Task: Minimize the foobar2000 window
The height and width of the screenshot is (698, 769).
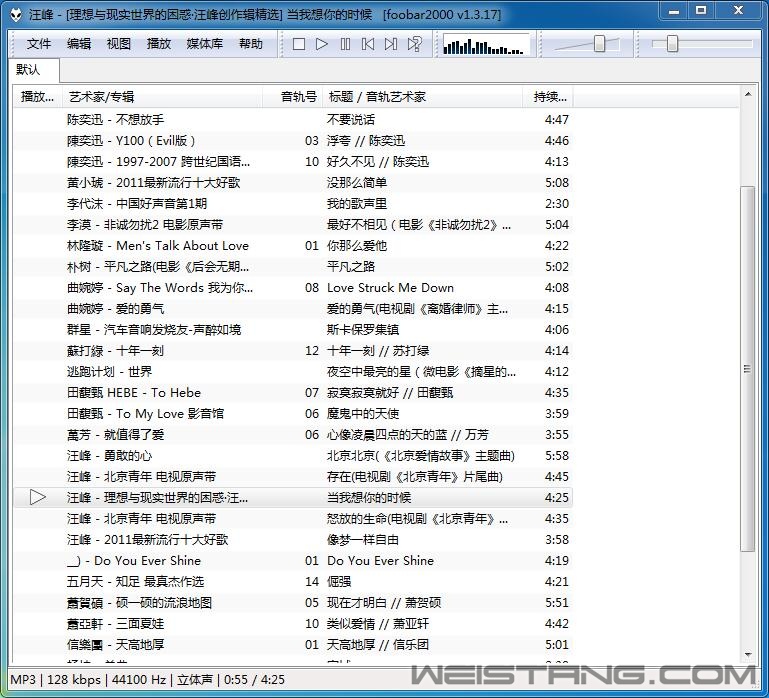Action: pos(674,11)
